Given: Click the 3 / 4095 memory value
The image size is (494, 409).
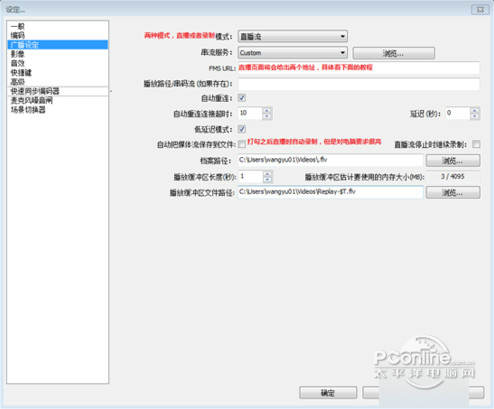Looking at the screenshot, I should coord(452,177).
